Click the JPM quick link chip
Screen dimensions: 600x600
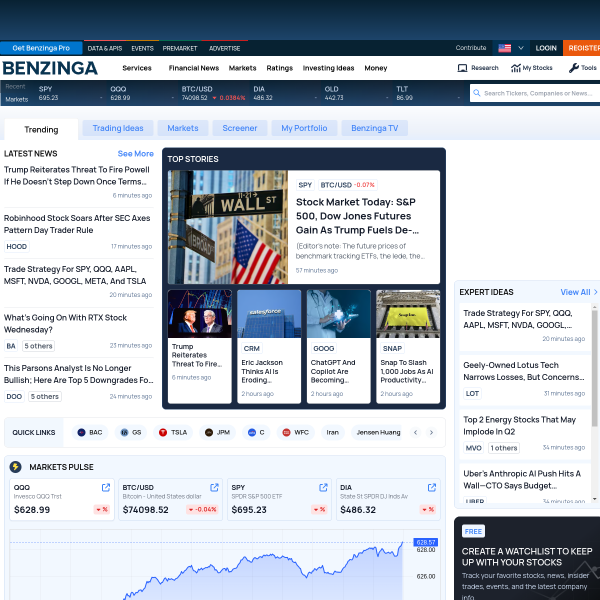[x=217, y=432]
